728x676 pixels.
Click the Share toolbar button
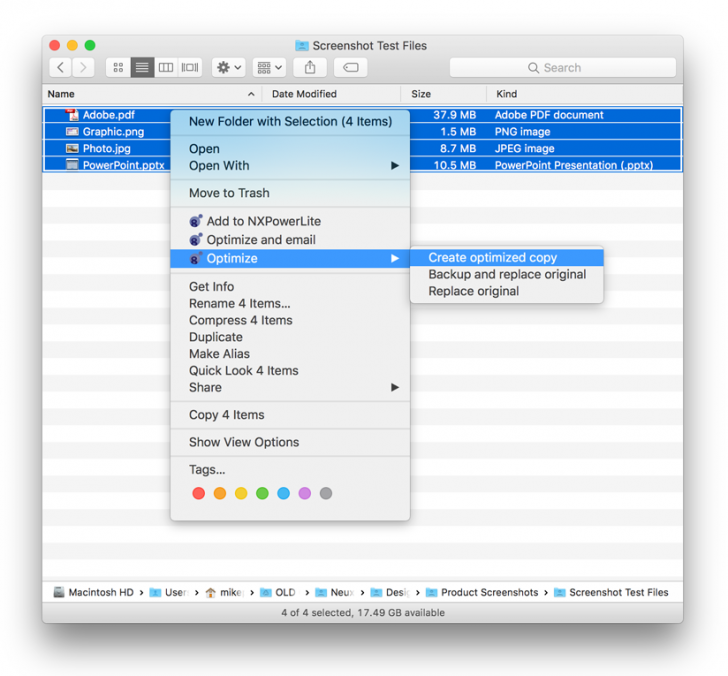pos(310,68)
